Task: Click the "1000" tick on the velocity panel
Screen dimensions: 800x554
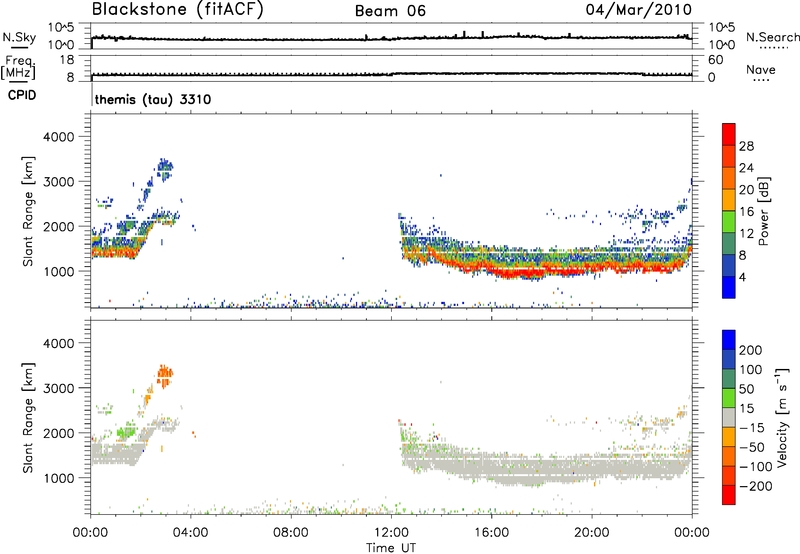Action: 59,478
